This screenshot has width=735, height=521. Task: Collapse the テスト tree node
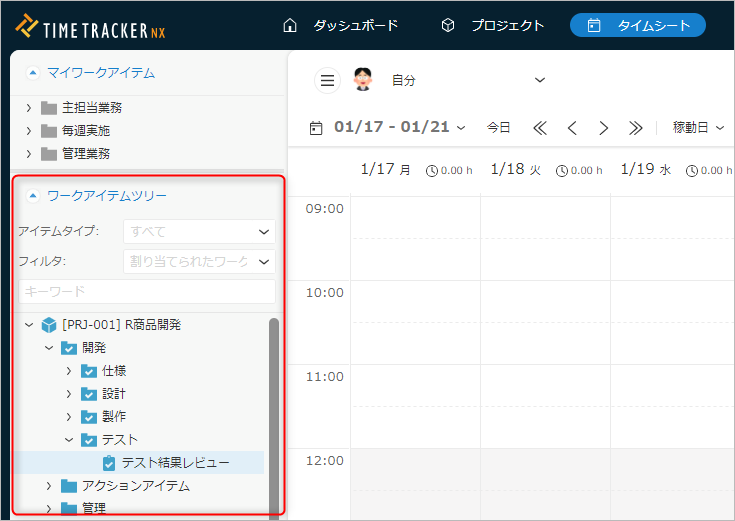(x=69, y=440)
